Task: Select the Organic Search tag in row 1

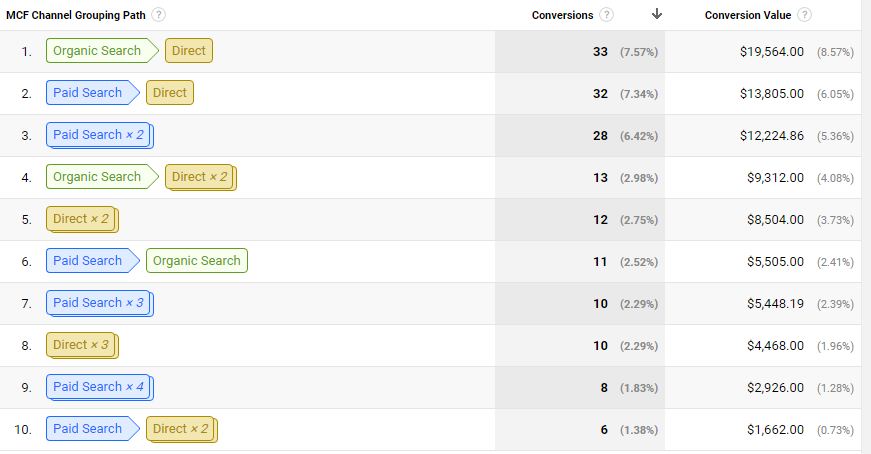Action: (97, 51)
